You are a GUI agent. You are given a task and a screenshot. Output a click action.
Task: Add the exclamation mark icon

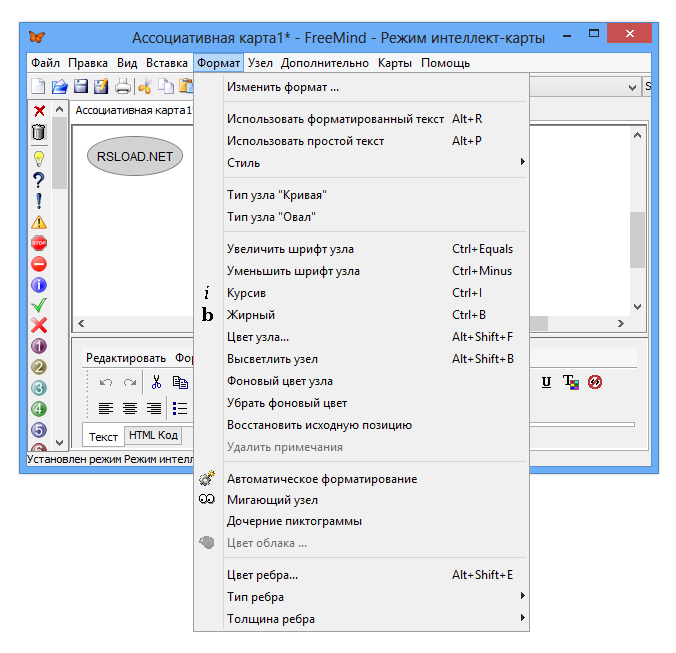[39, 201]
